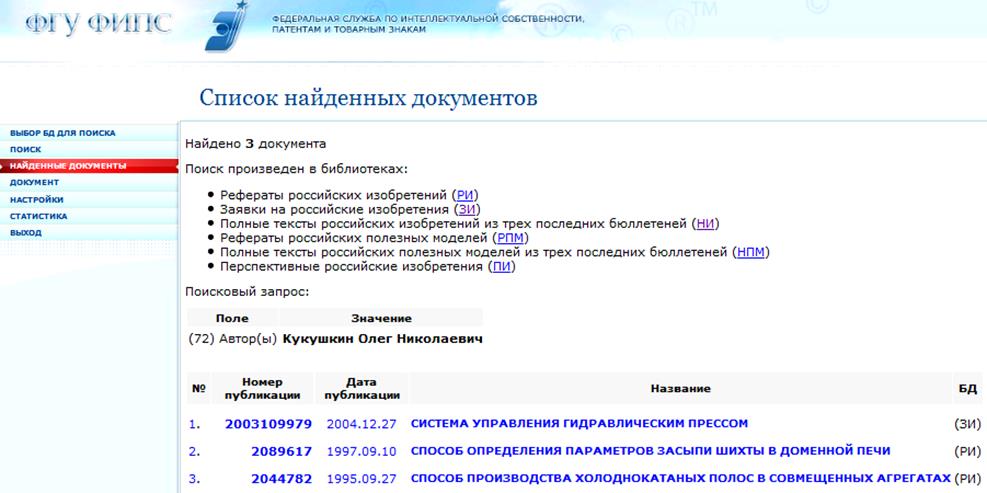Click the Дата публикации column header
Image resolution: width=987 pixels, height=493 pixels.
pyautogui.click(x=361, y=389)
